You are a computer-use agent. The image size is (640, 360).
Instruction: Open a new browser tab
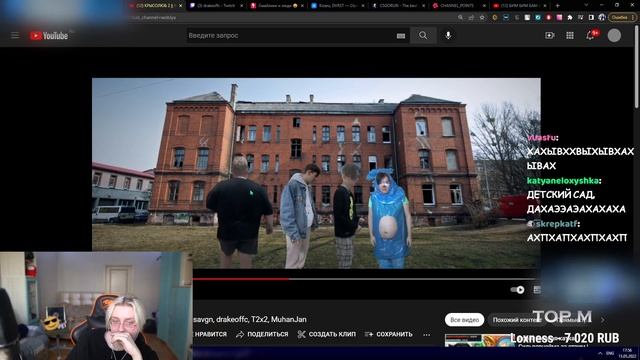click(x=557, y=6)
